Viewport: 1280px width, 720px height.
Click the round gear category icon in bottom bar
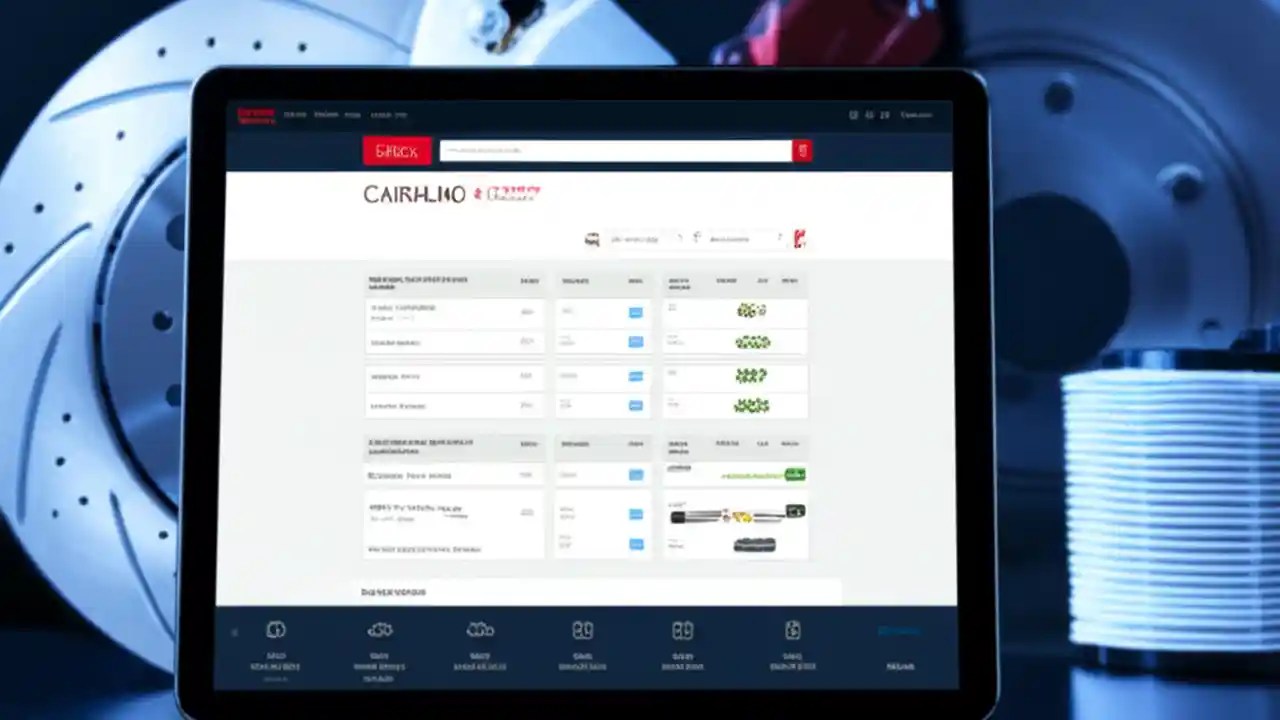pyautogui.click(x=277, y=632)
